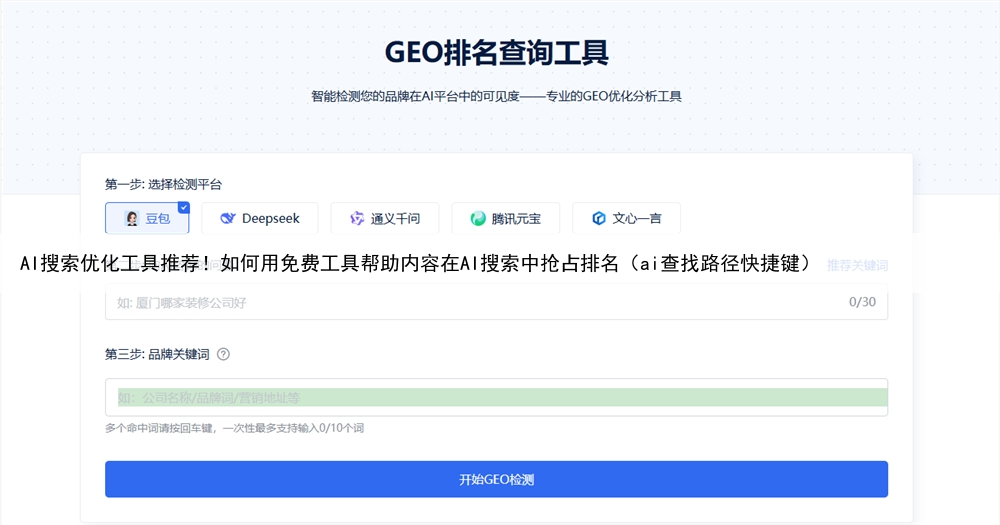The width and height of the screenshot is (1000, 525).
Task: Uncheck the blue checkmark on 豆包
Action: (183, 207)
